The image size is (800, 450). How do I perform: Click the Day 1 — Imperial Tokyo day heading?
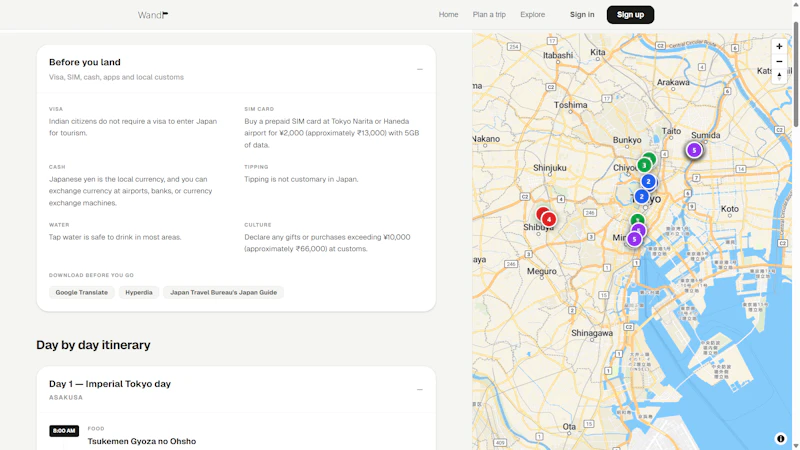pyautogui.click(x=110, y=384)
